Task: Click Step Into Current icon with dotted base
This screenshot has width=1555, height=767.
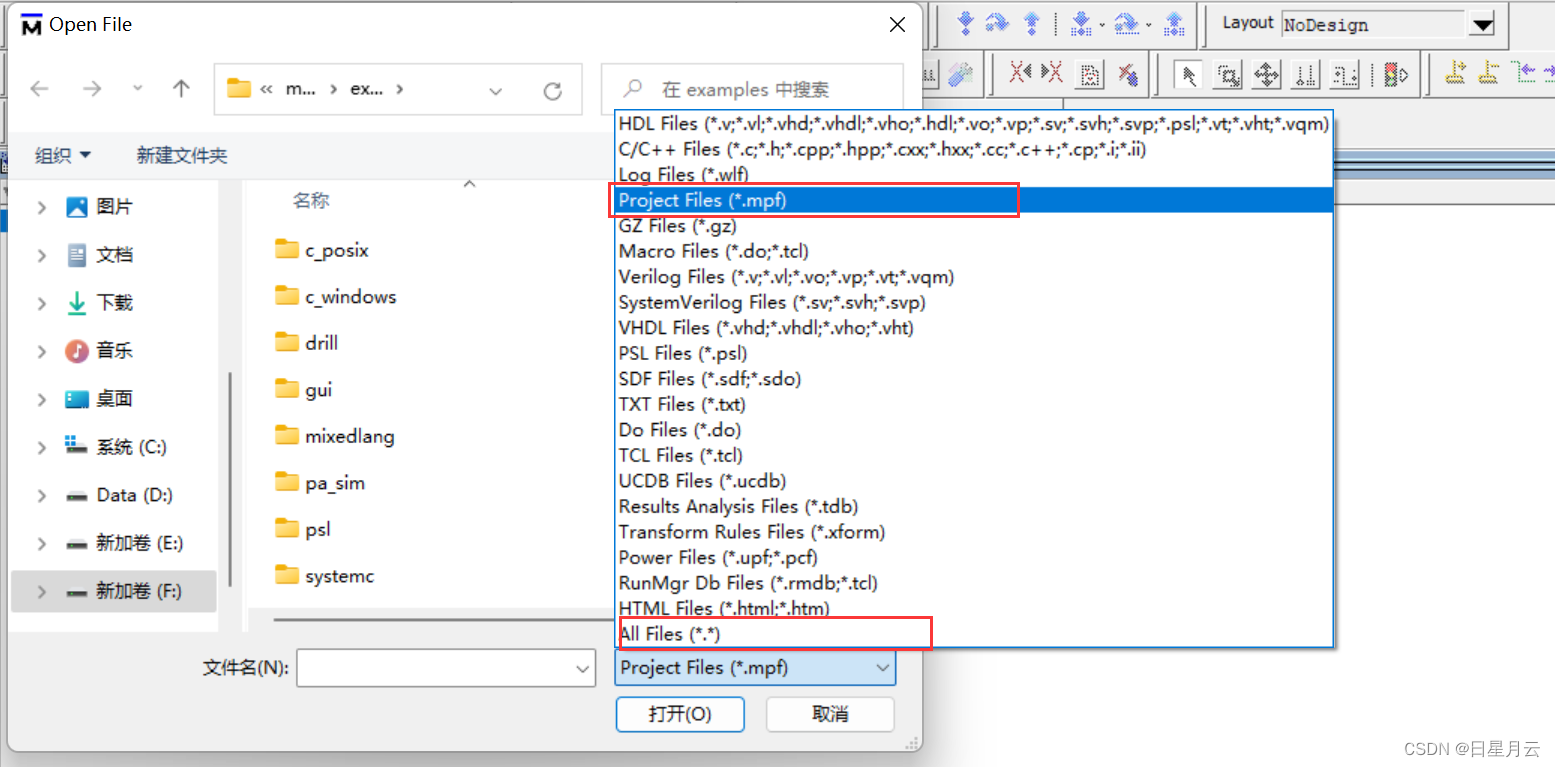Action: click(x=1082, y=22)
